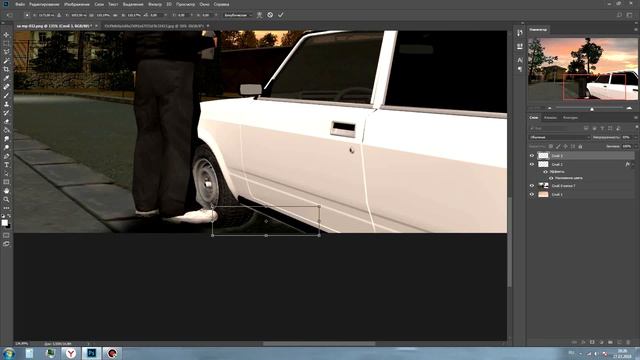
Task: Select the Move tool
Action: point(6,35)
